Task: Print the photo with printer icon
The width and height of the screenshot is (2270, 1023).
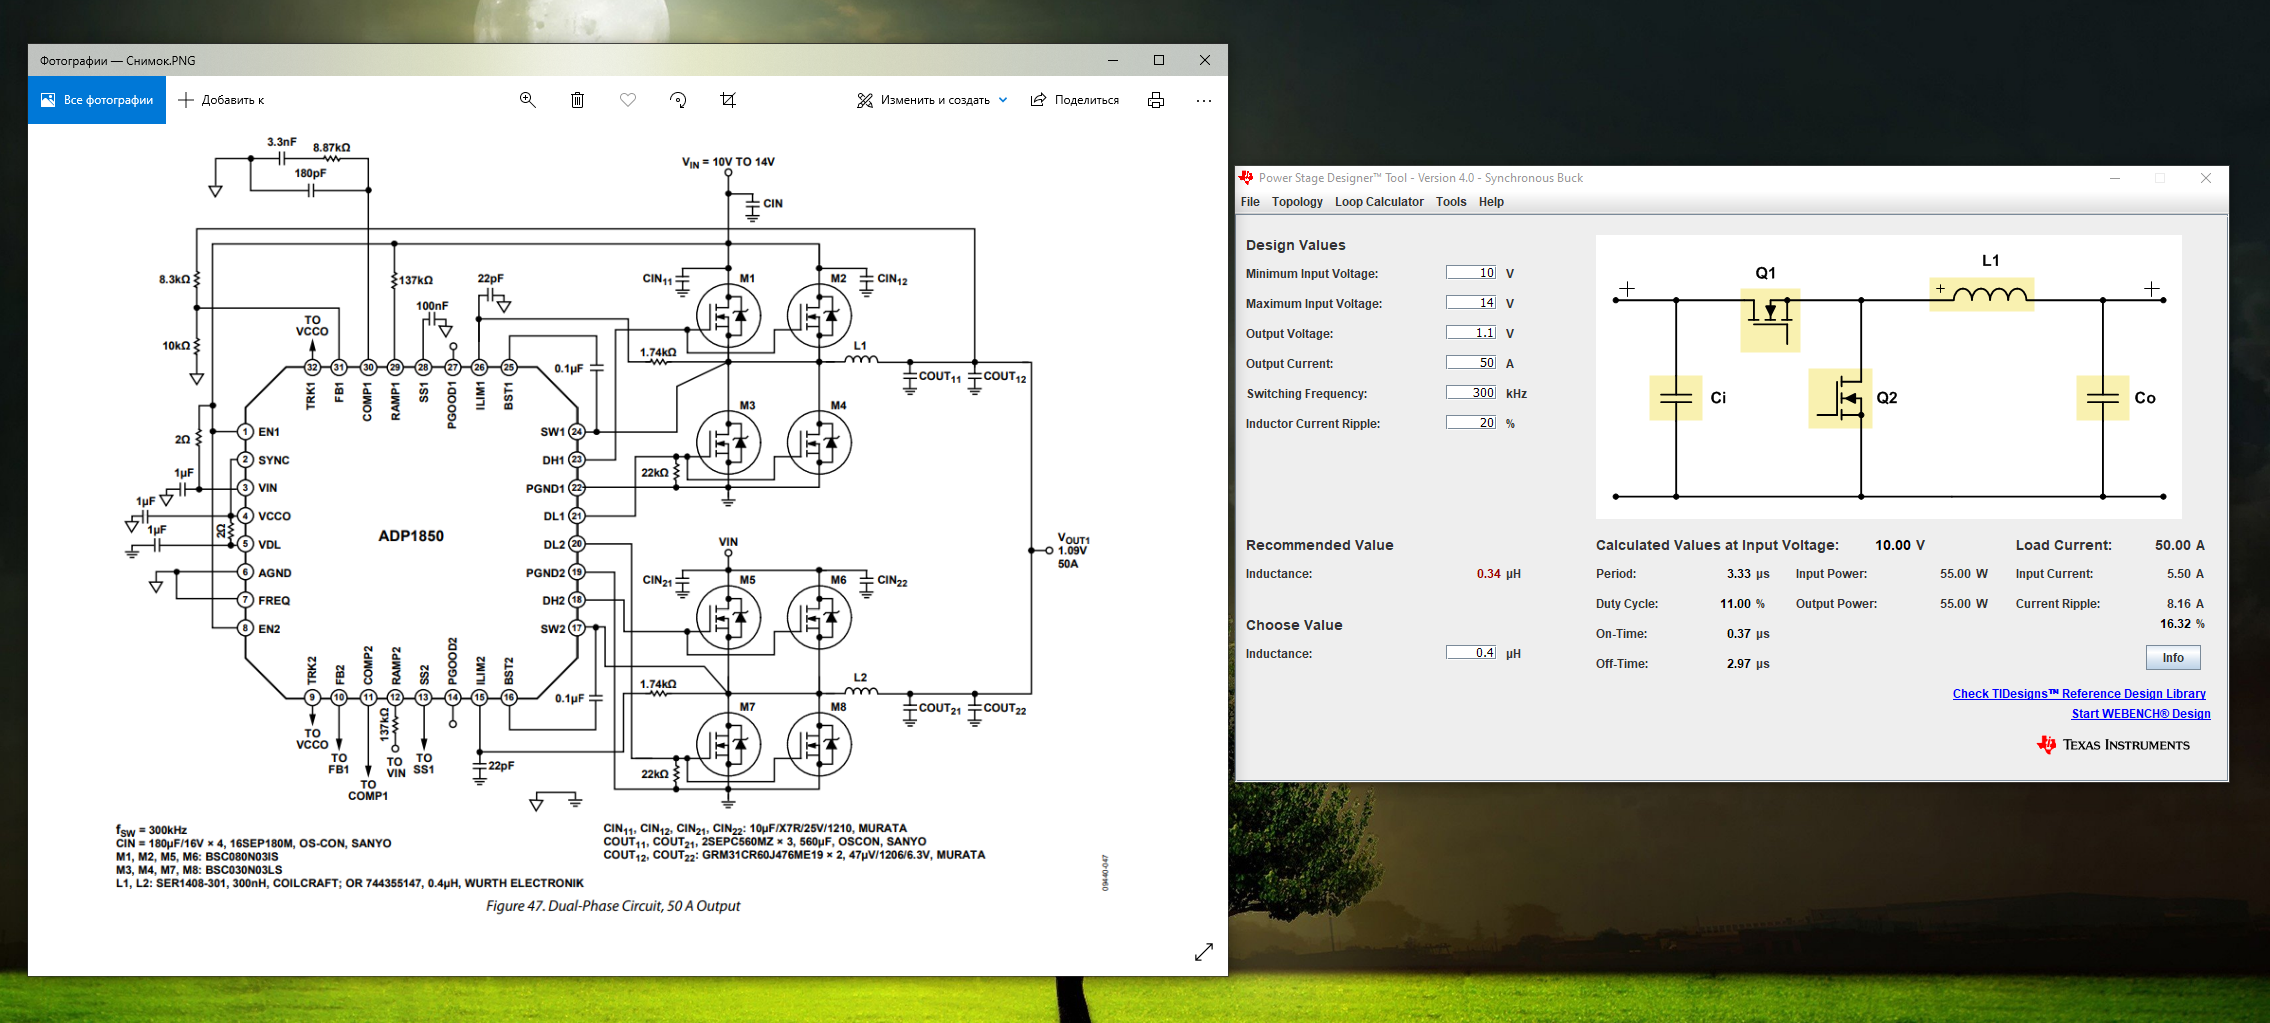Action: [x=1156, y=100]
